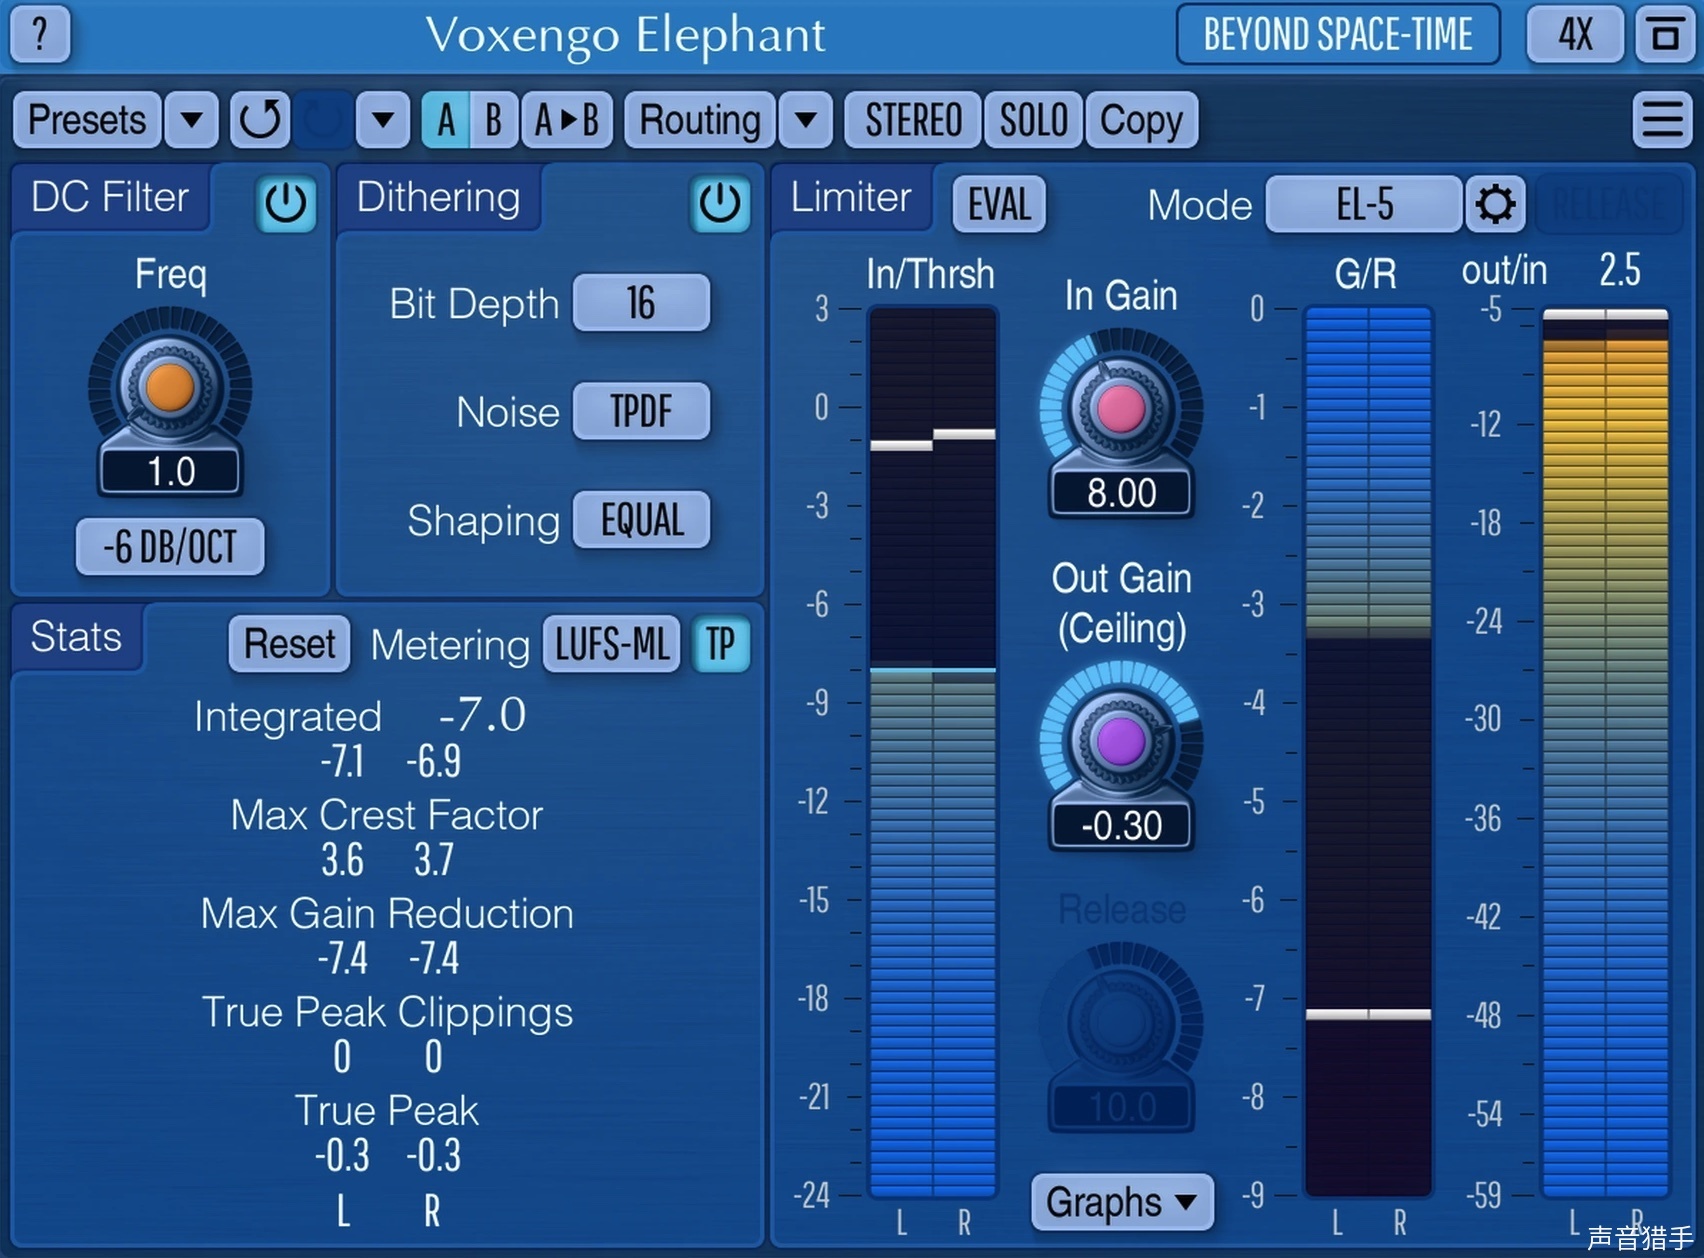Screen dimensions: 1704x1258
Task: Click the Copy button
Action: pyautogui.click(x=1141, y=120)
